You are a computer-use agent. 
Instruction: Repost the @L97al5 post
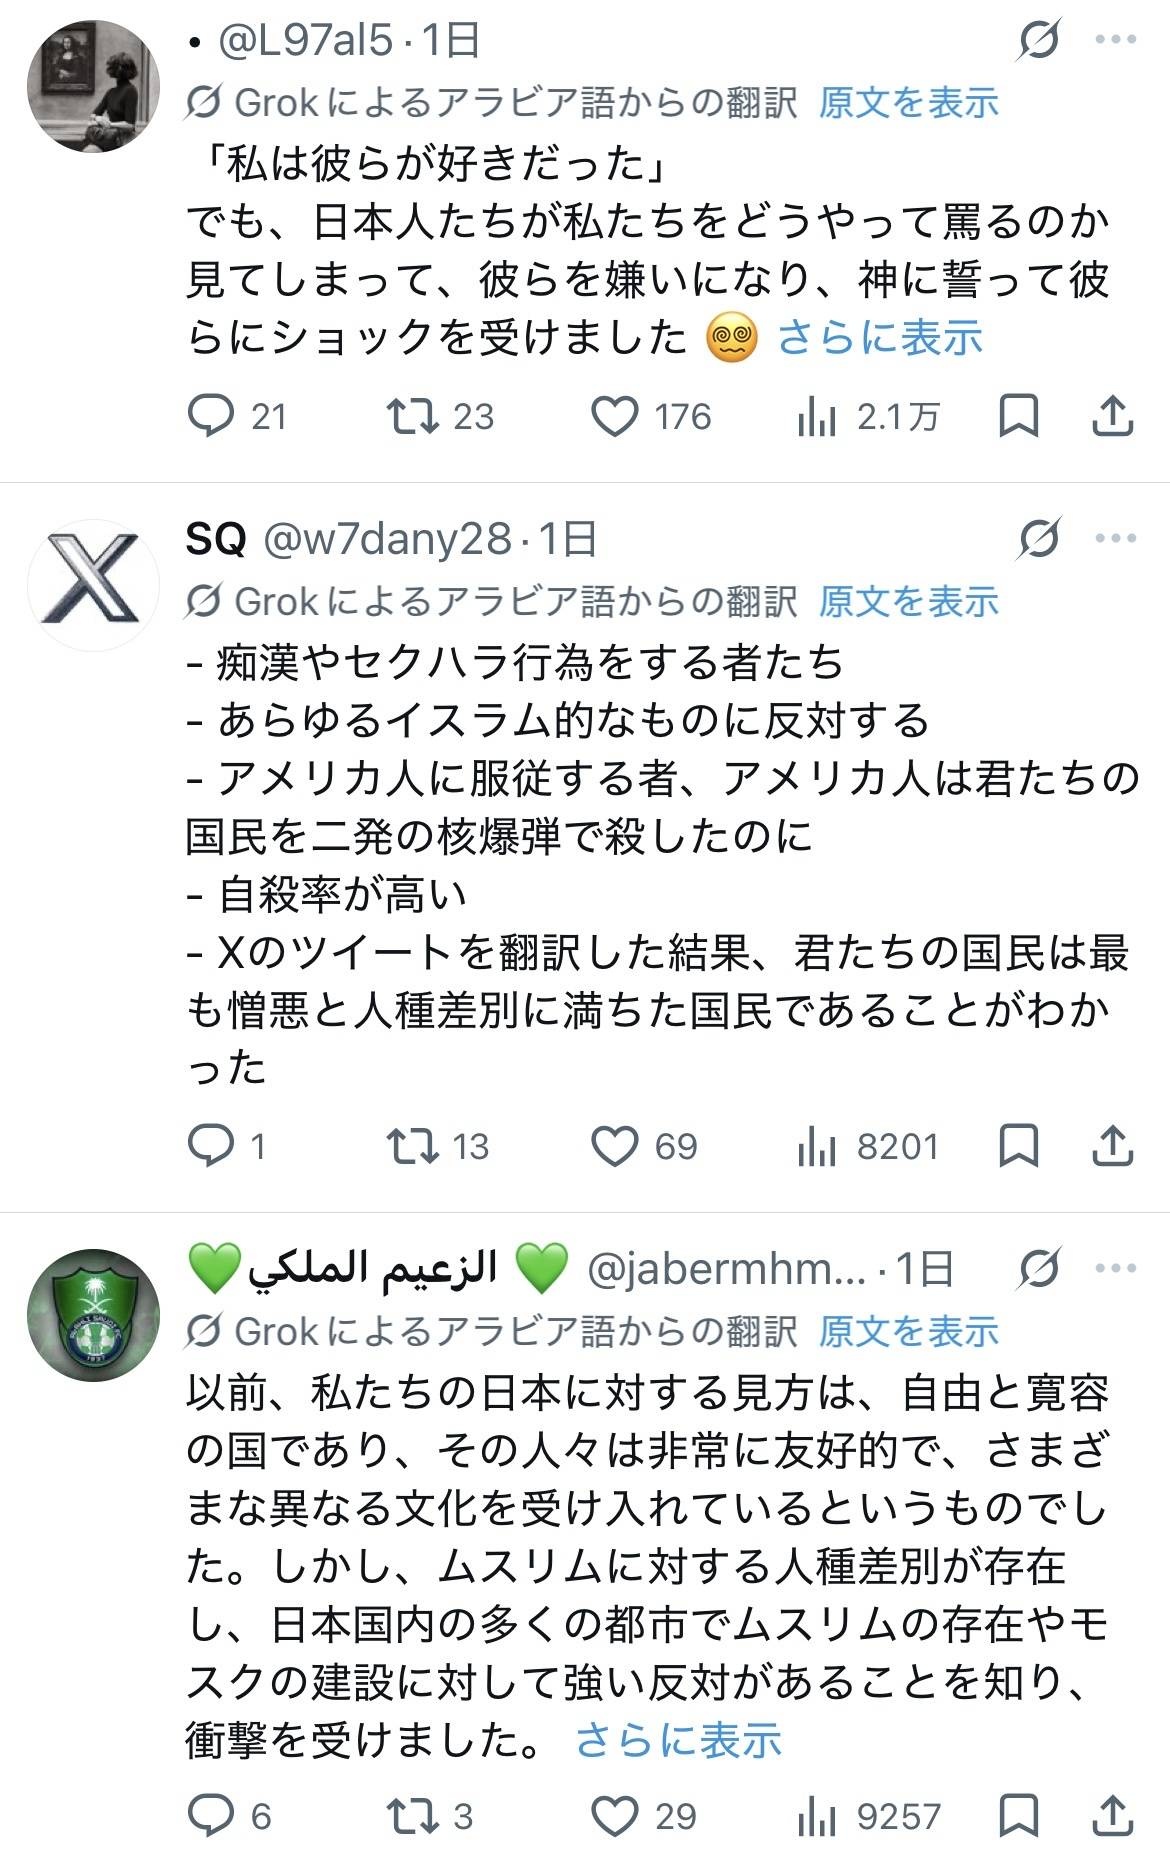coord(414,417)
